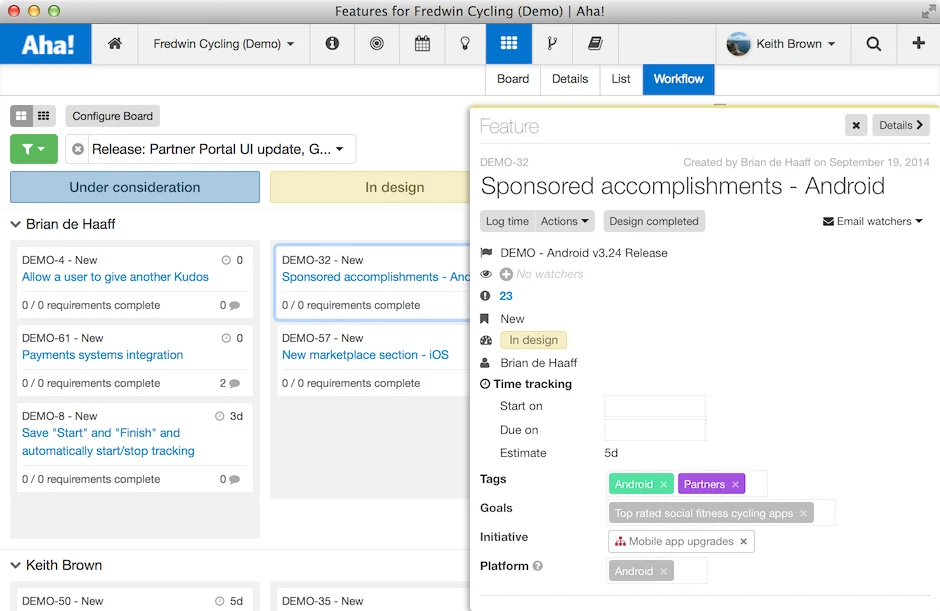
Task: Remove the Top rated social fitness goal
Action: tap(803, 513)
